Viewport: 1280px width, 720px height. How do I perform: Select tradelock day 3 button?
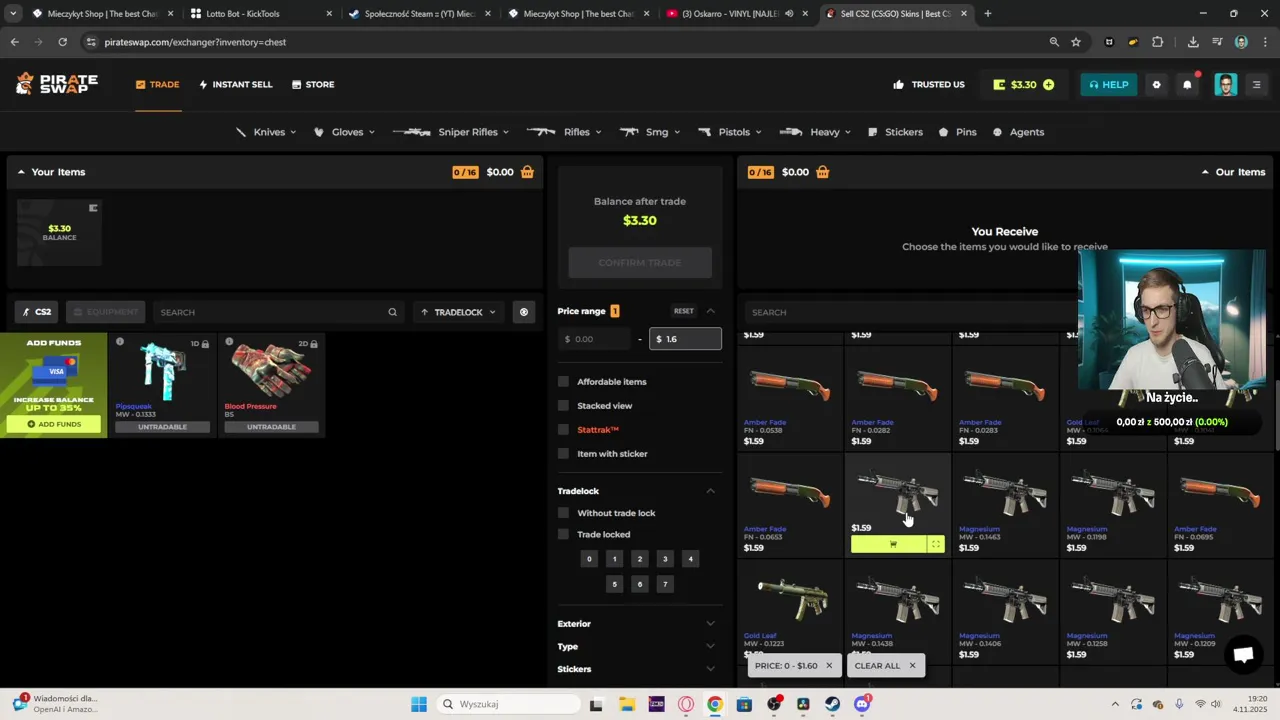pyautogui.click(x=665, y=559)
